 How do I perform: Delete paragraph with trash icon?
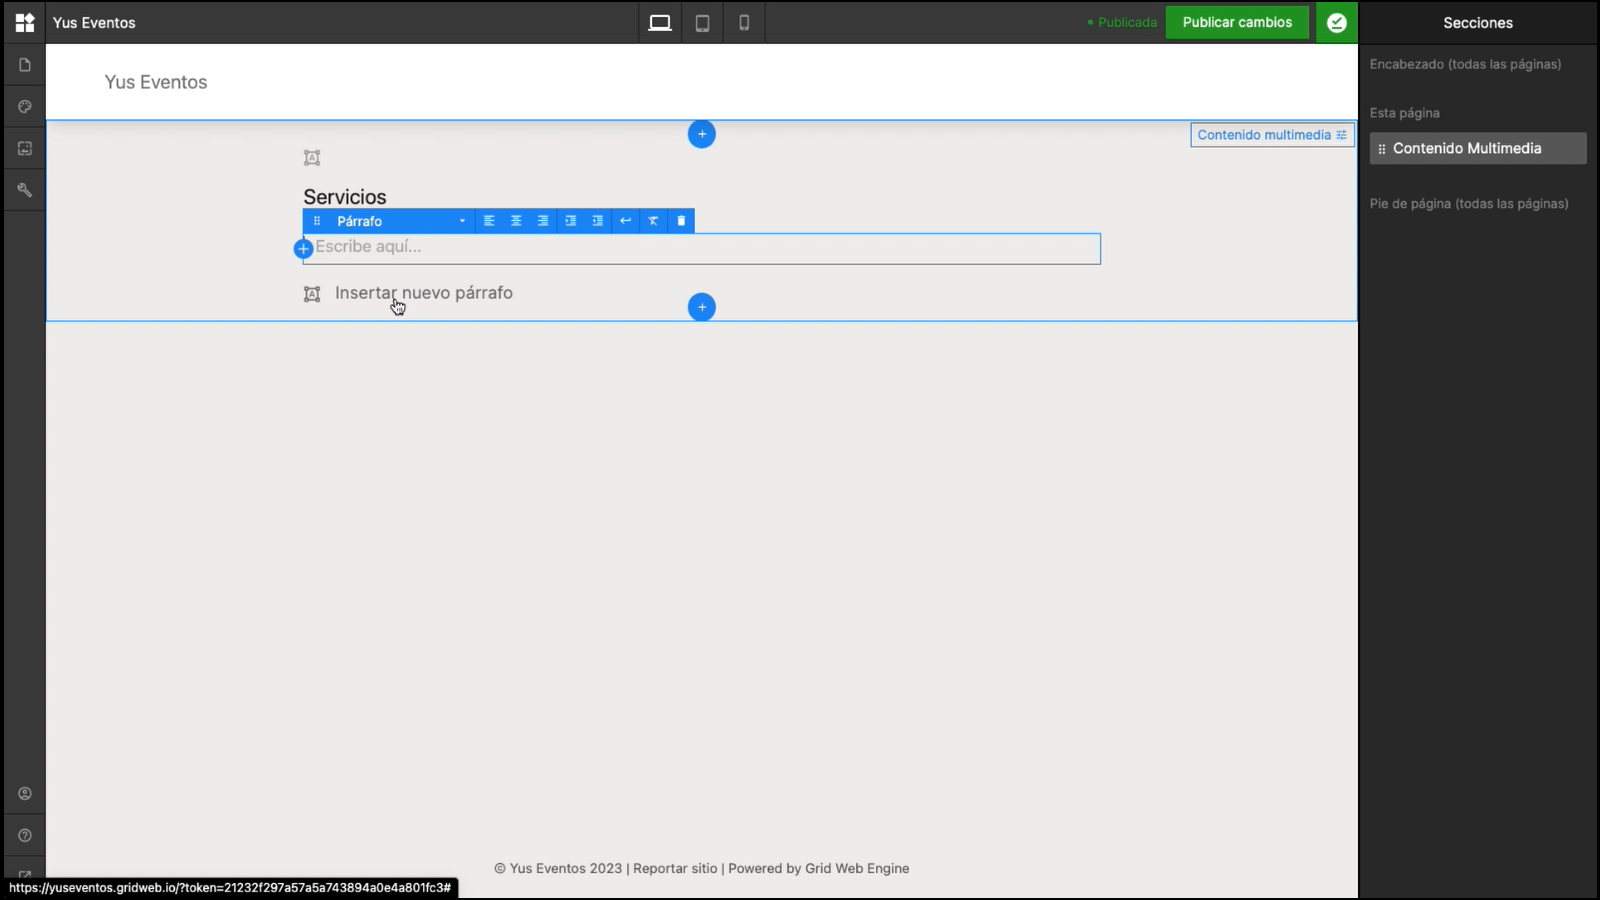tap(681, 221)
